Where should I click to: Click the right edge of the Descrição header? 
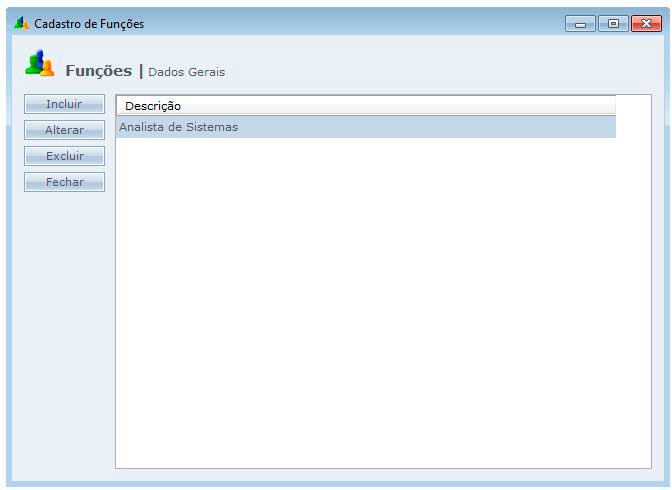pos(614,106)
